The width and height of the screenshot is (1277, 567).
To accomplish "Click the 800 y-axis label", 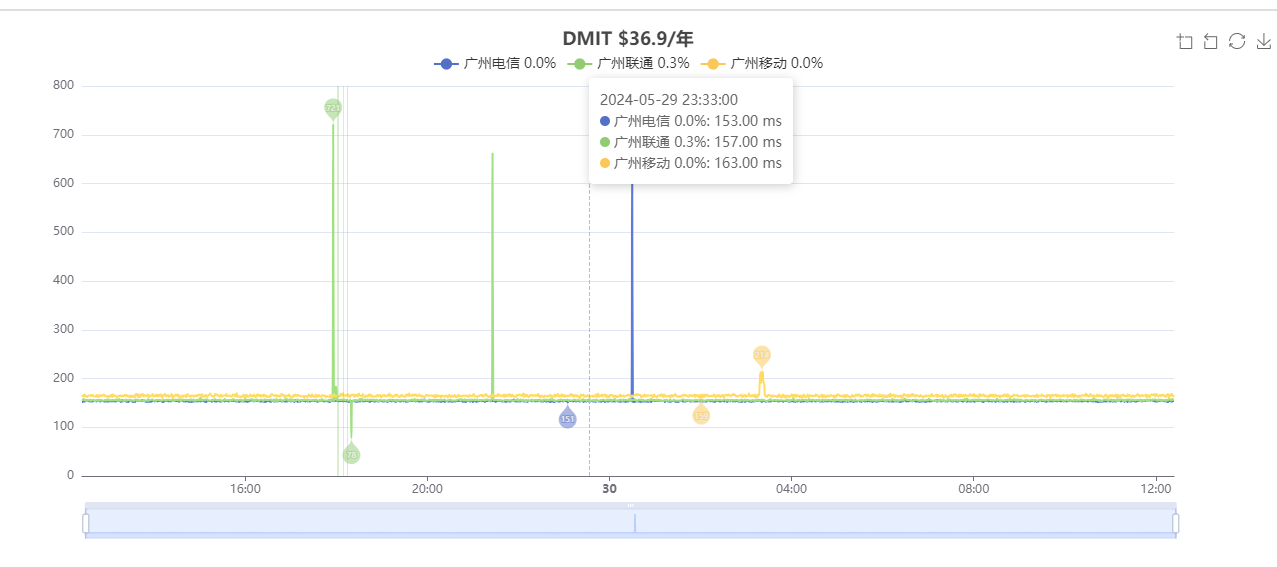I will click(x=63, y=85).
